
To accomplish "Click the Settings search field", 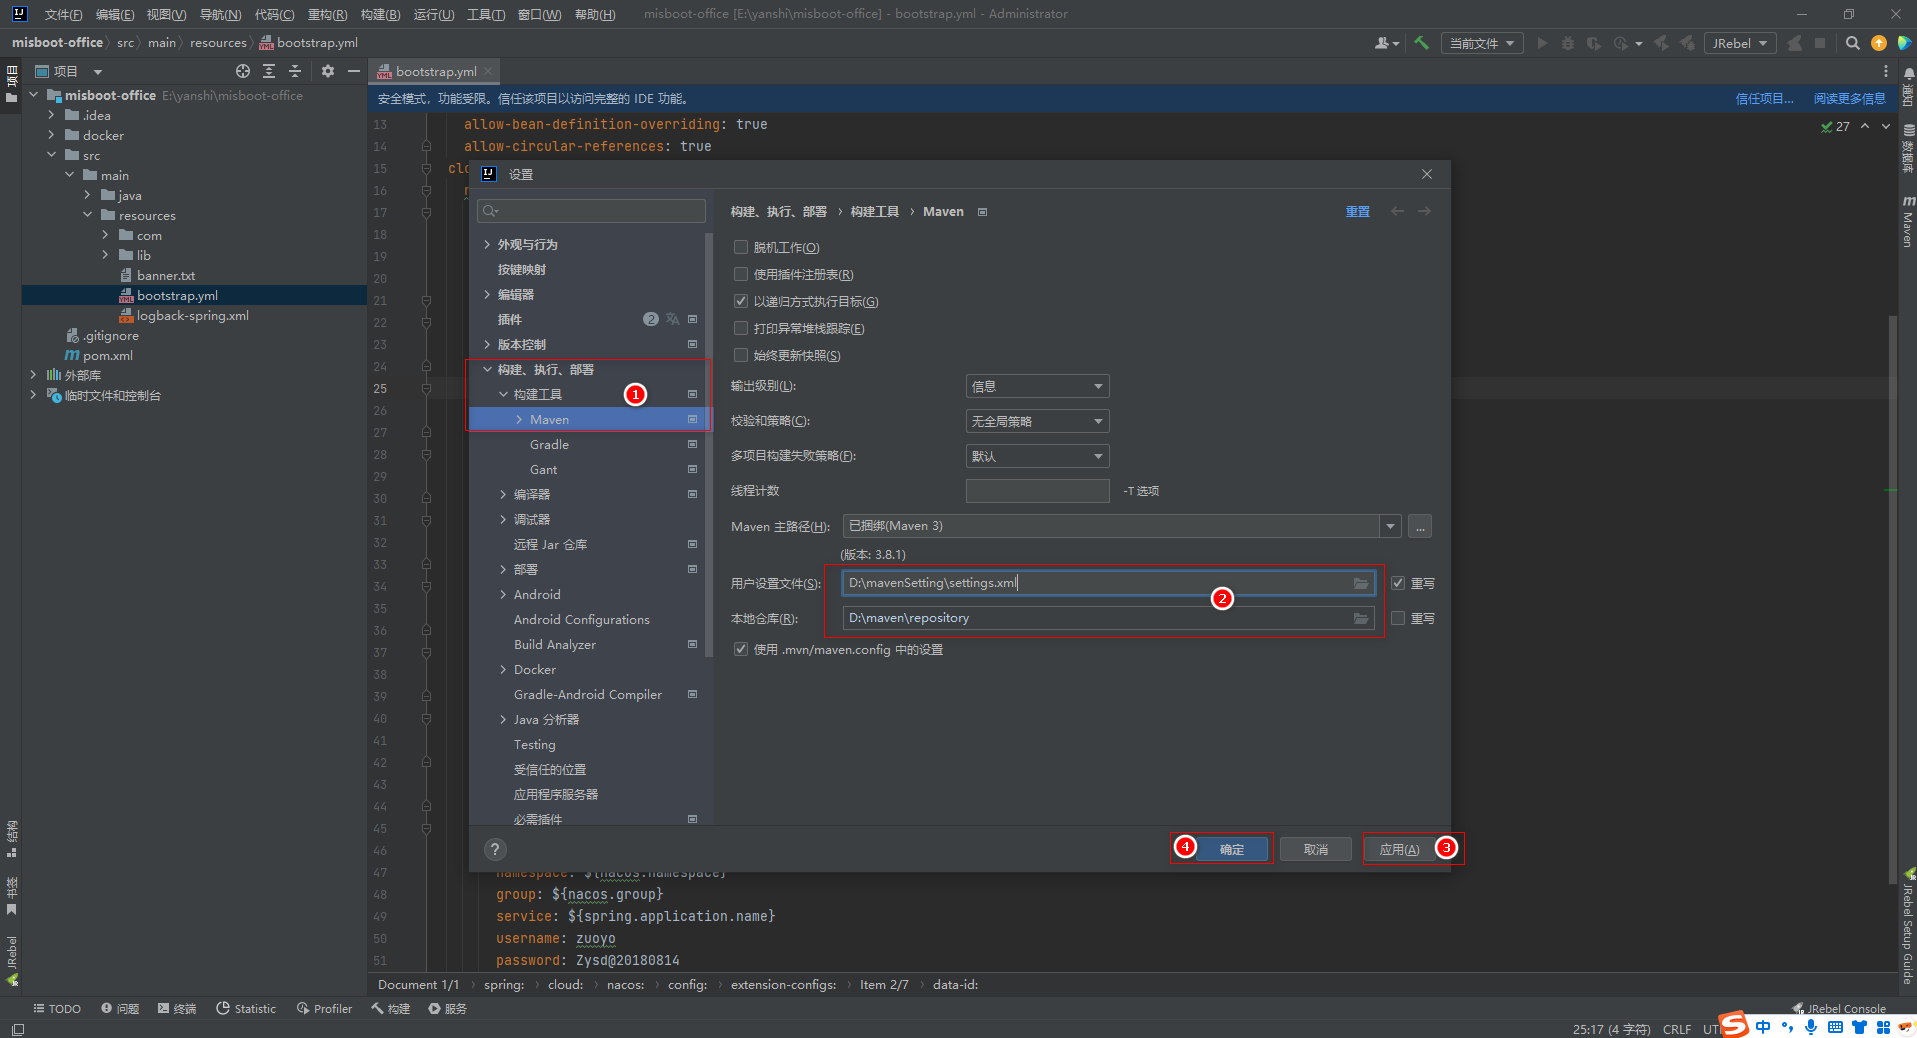I will [x=591, y=210].
